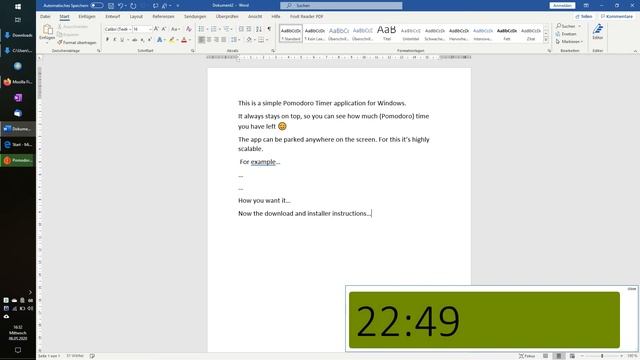Toggle bold formatting
This screenshot has height=360, width=640.
(107, 40)
